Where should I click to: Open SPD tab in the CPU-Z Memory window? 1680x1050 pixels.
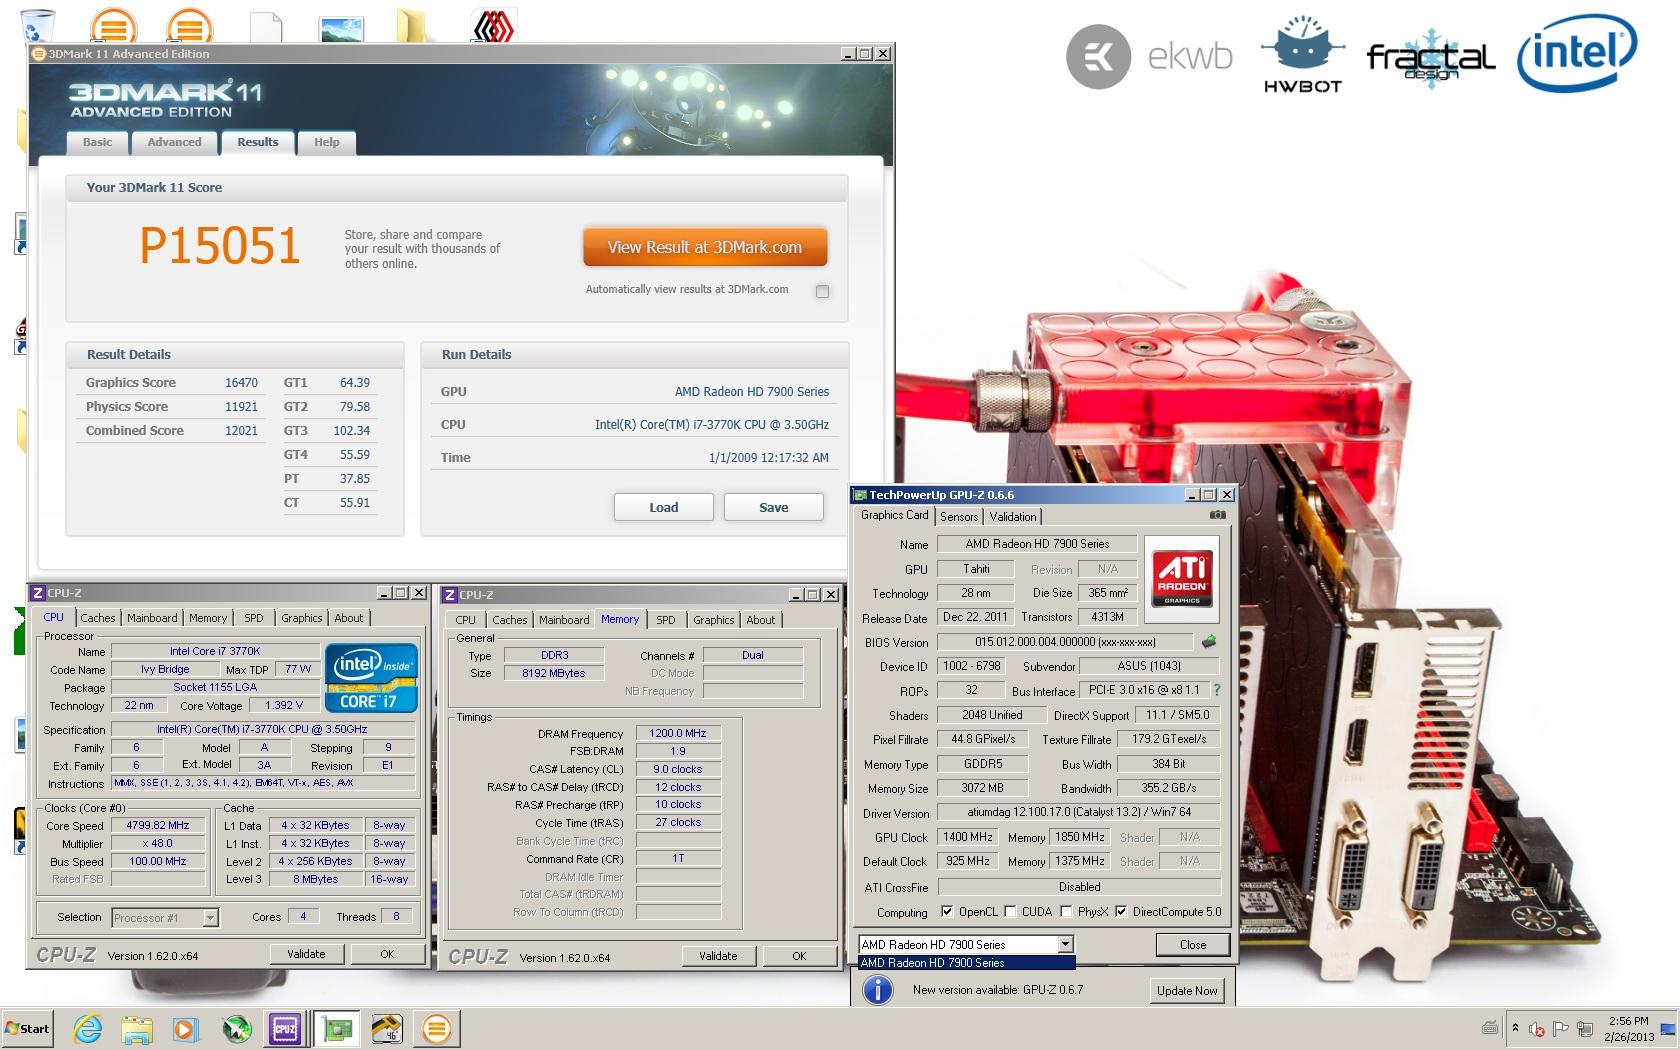point(665,620)
